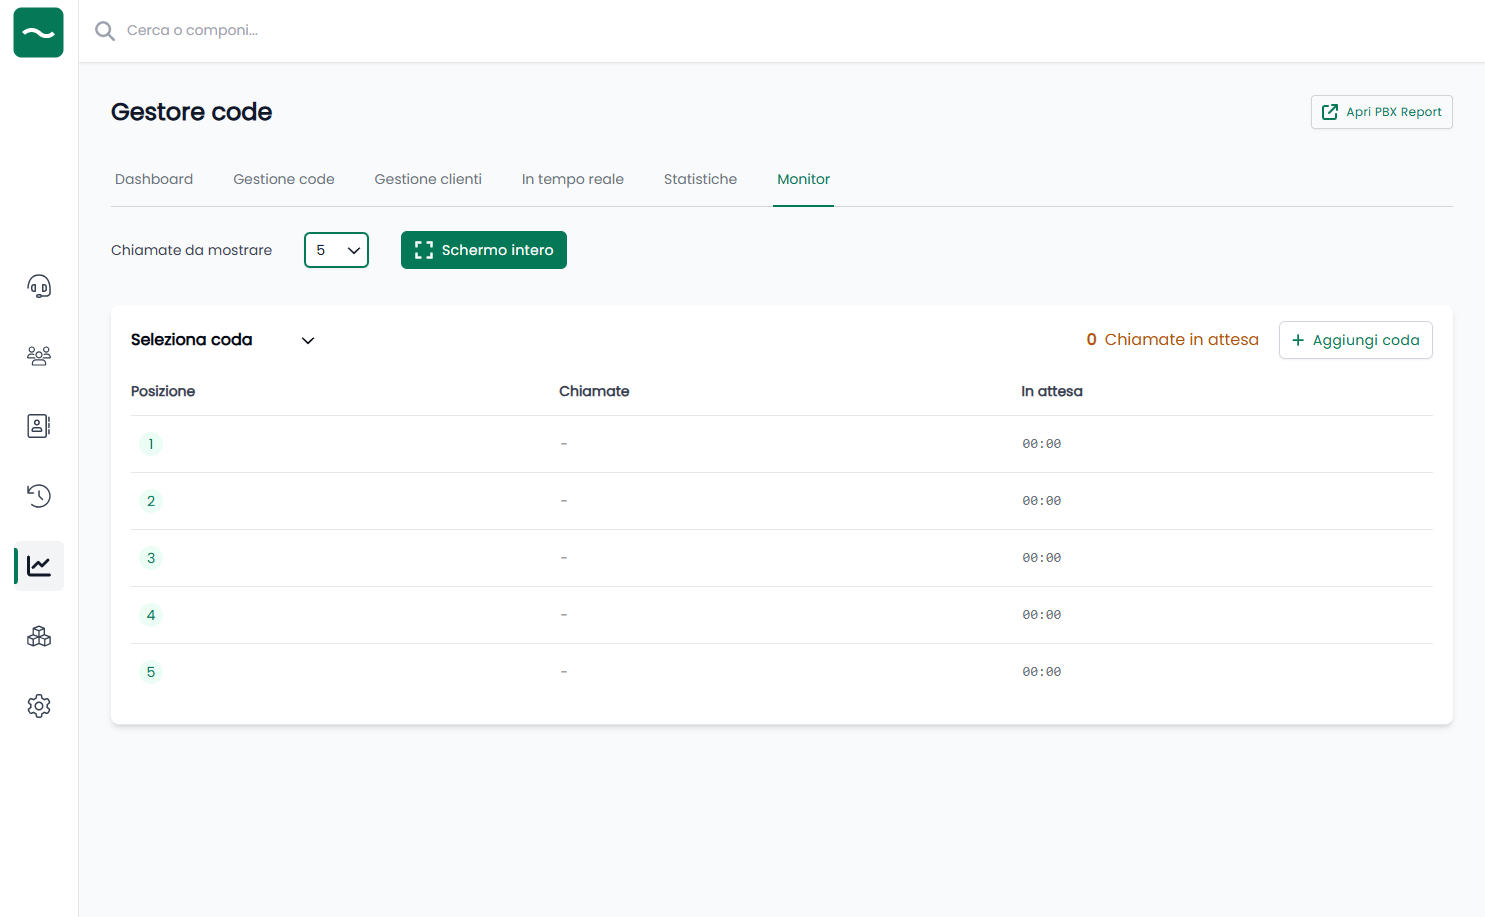The height and width of the screenshot is (917, 1485).
Task: Click the Aggiungi coda button
Action: (1355, 340)
